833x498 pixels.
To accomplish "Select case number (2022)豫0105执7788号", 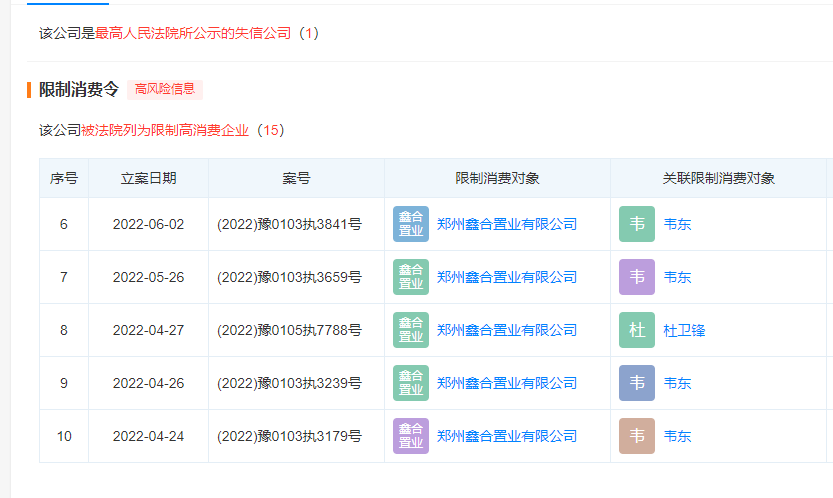I will (290, 330).
